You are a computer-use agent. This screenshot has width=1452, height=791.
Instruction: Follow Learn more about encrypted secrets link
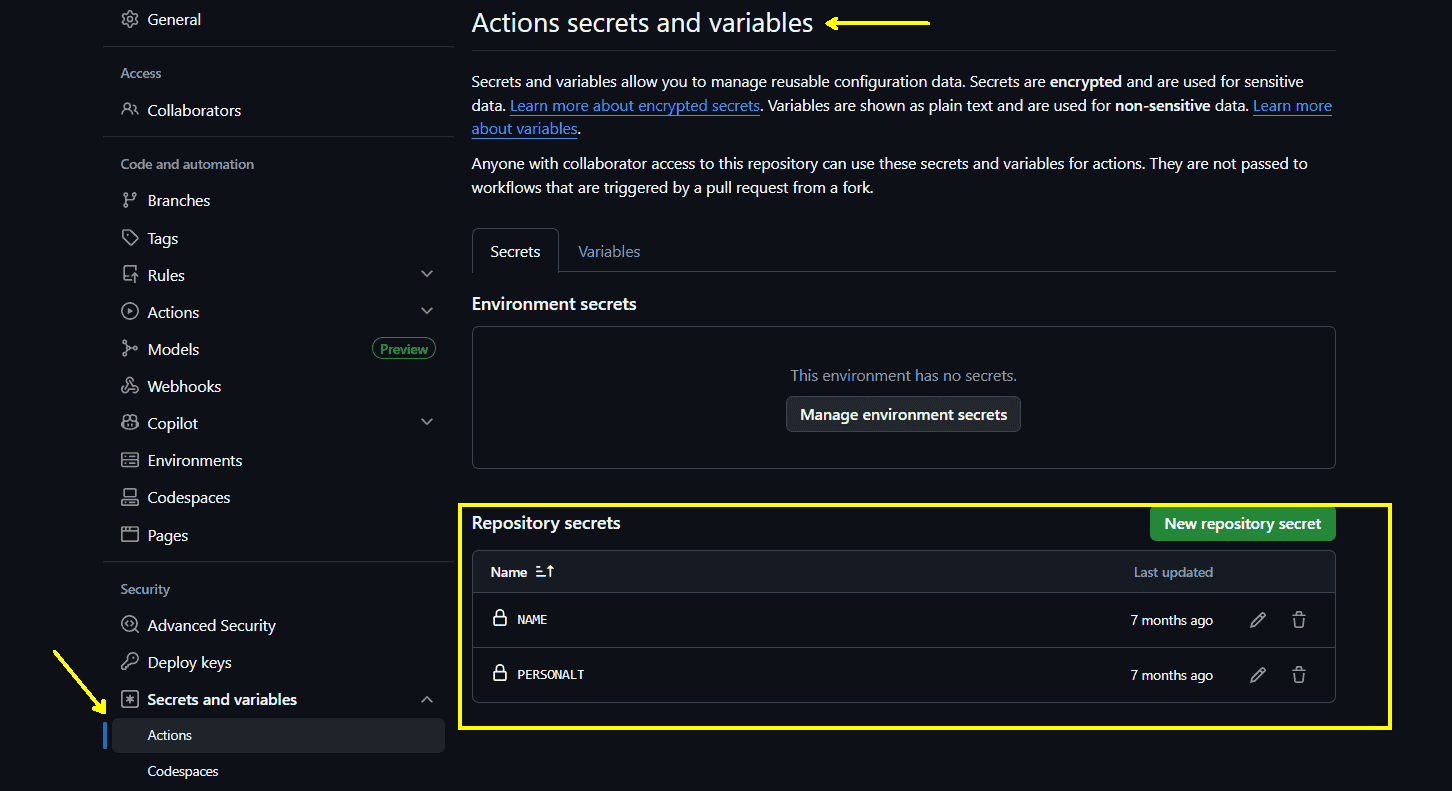pyautogui.click(x=635, y=105)
